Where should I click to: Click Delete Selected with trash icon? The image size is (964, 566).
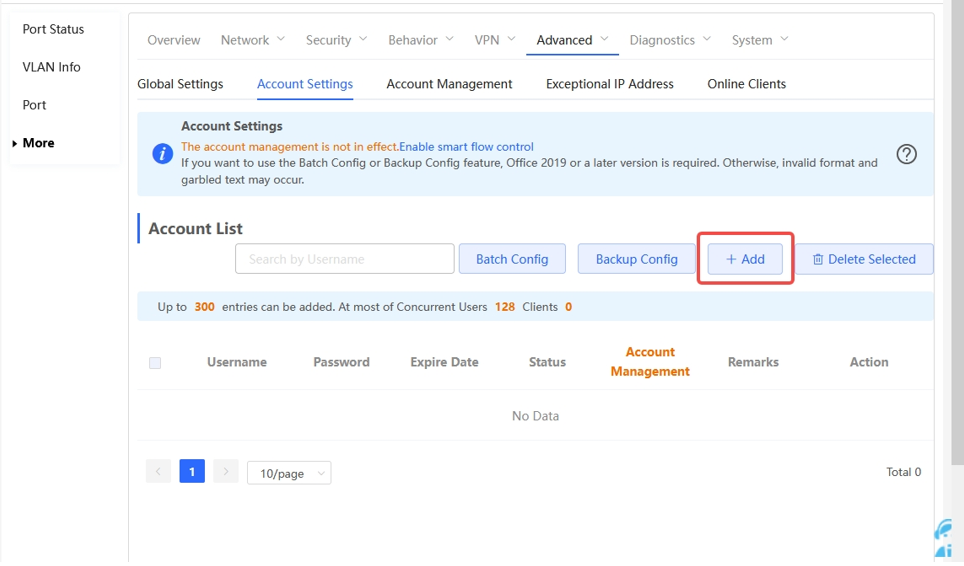coord(864,259)
